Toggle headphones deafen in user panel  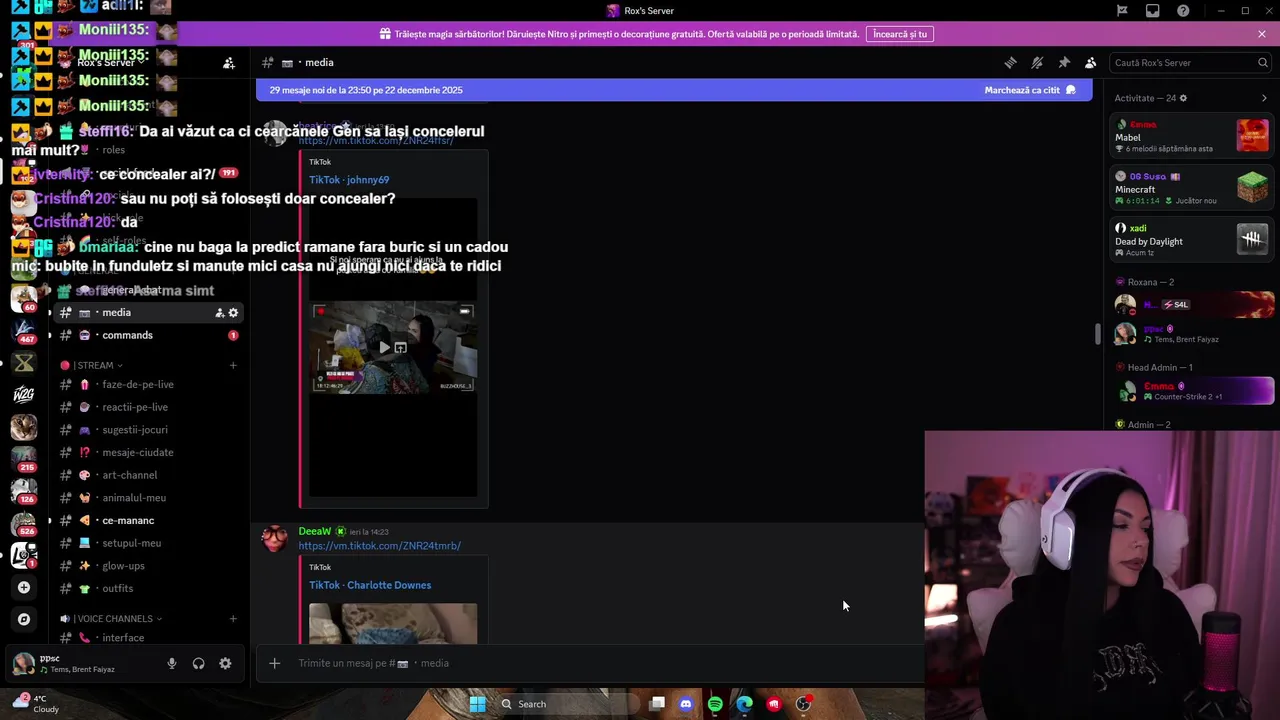tap(199, 663)
